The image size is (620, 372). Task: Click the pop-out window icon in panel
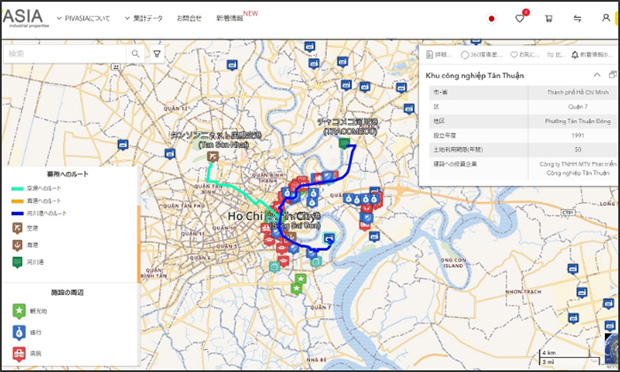point(612,75)
